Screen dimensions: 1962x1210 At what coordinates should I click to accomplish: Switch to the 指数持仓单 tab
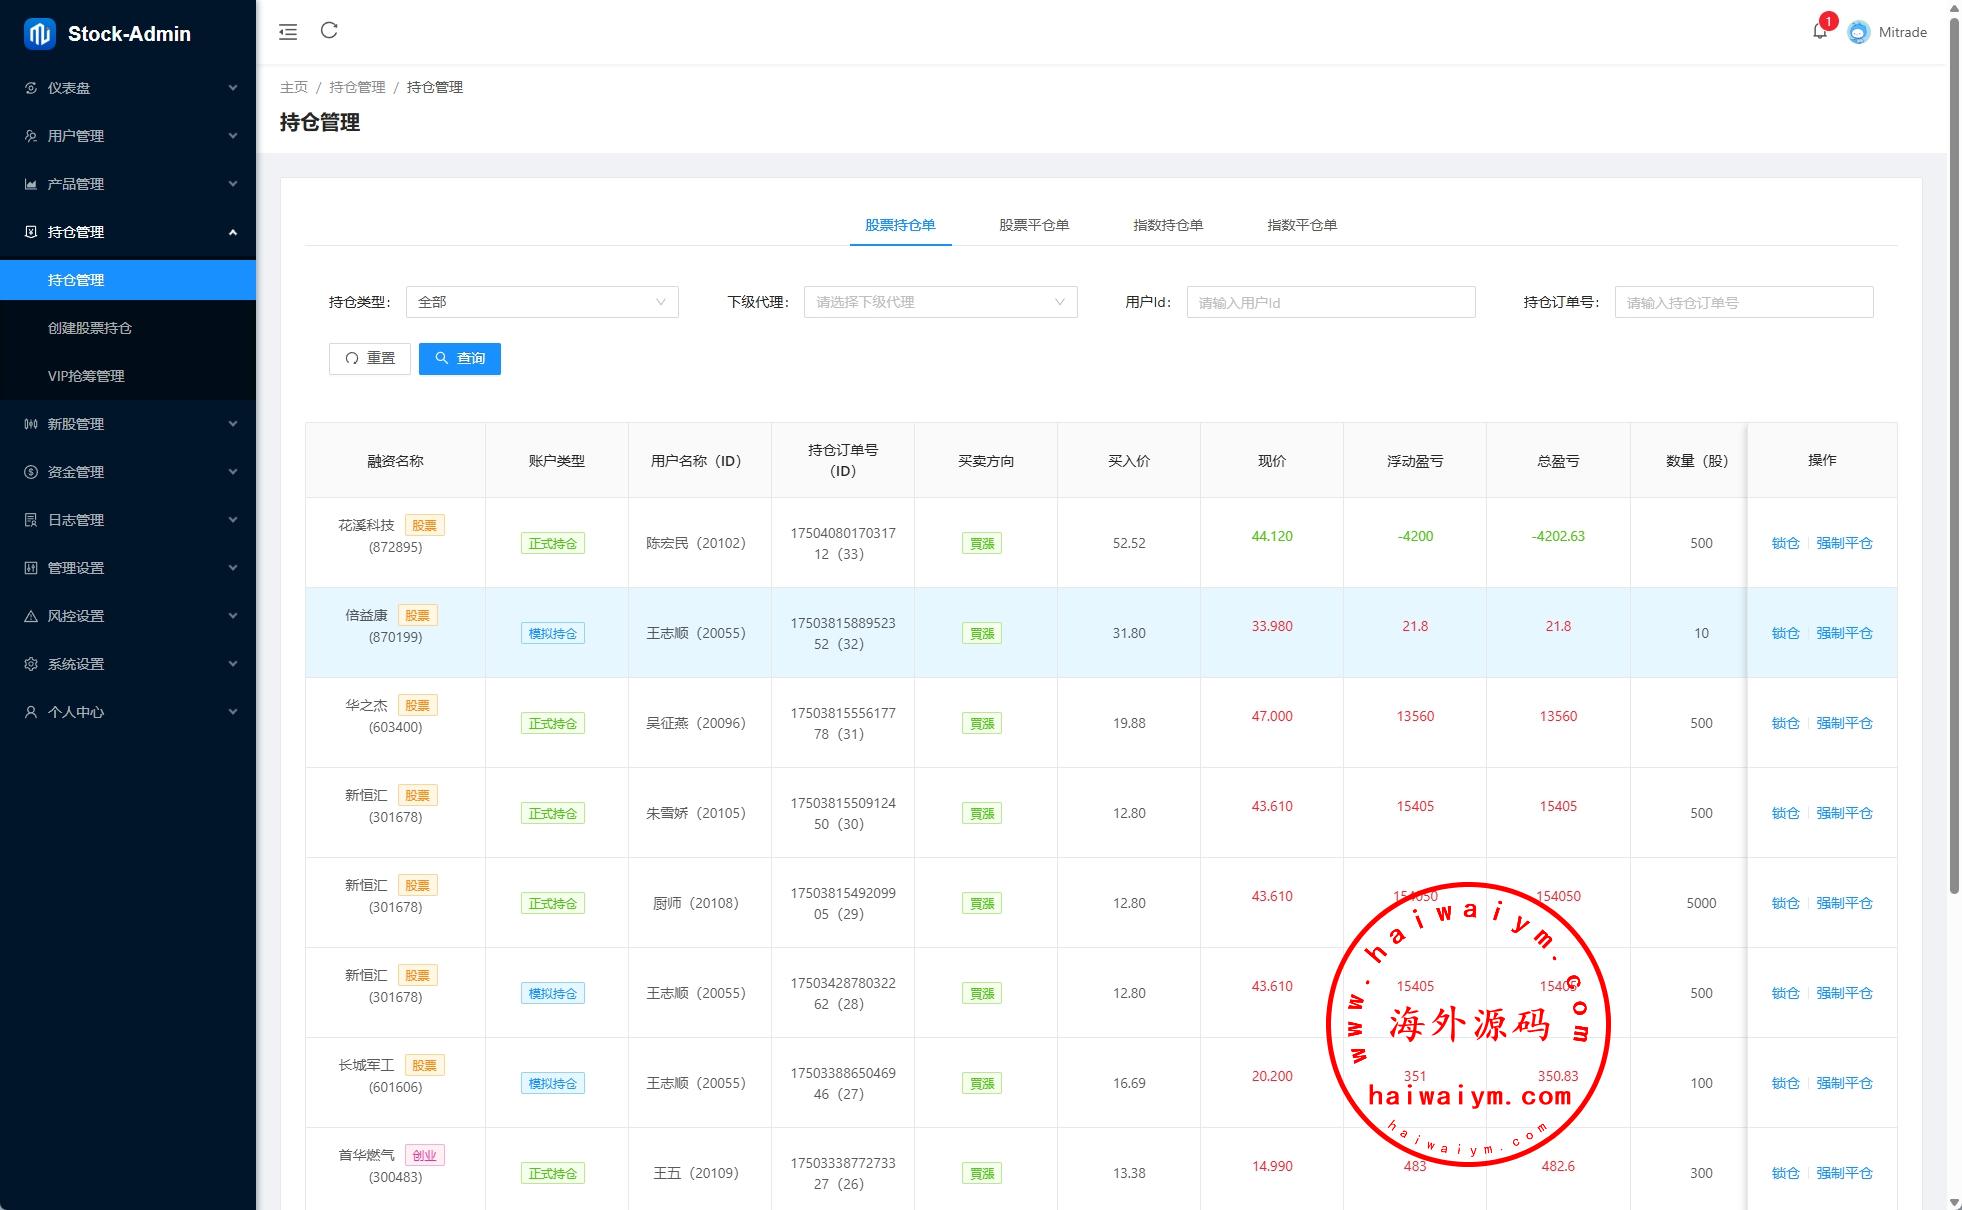(x=1167, y=225)
